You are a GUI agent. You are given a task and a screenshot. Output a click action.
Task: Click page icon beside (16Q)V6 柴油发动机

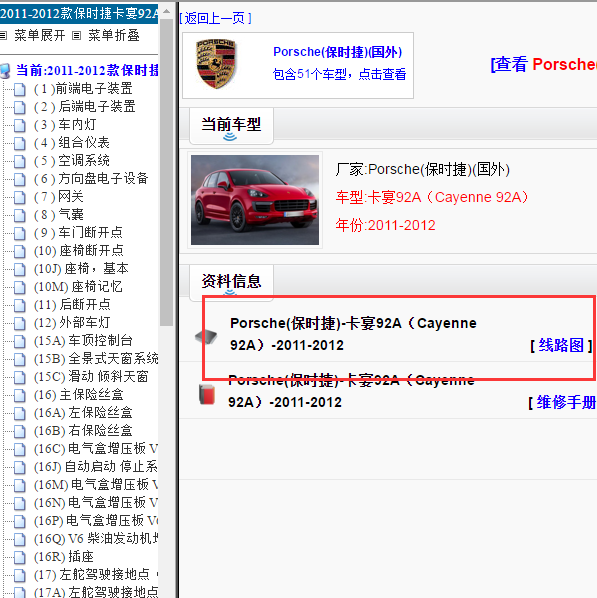[19, 539]
